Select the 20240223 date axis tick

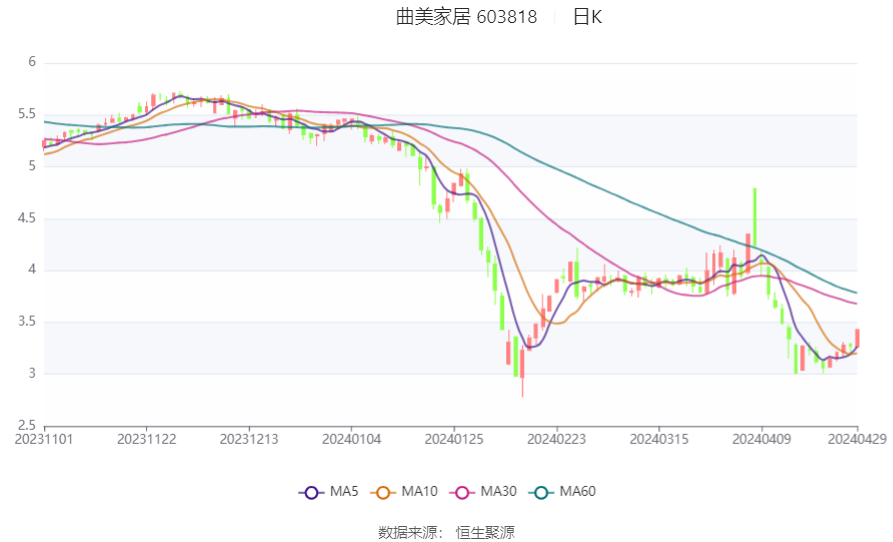pos(556,440)
